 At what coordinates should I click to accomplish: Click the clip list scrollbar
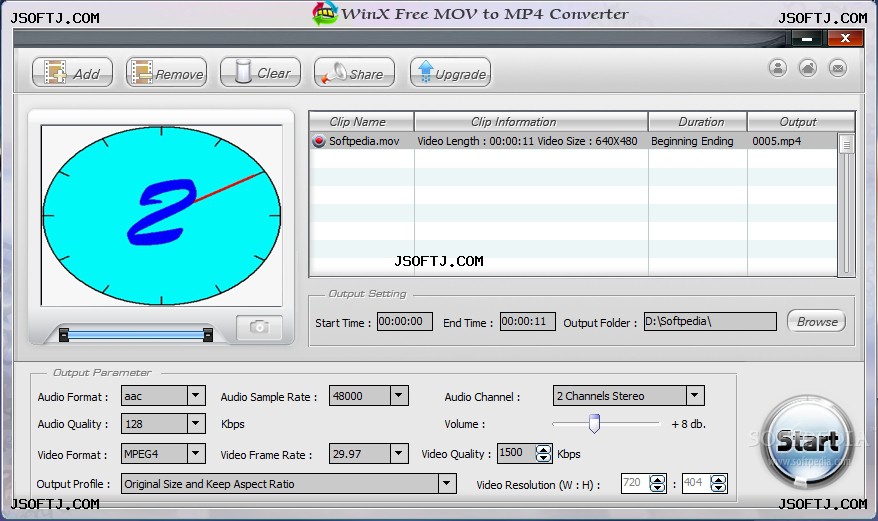pyautogui.click(x=846, y=204)
